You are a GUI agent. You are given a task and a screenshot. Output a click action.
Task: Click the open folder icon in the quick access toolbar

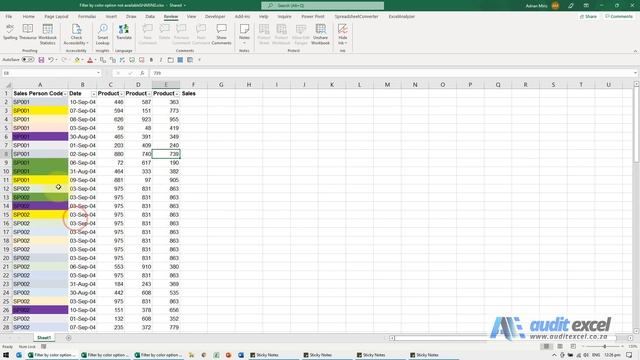pos(171,60)
